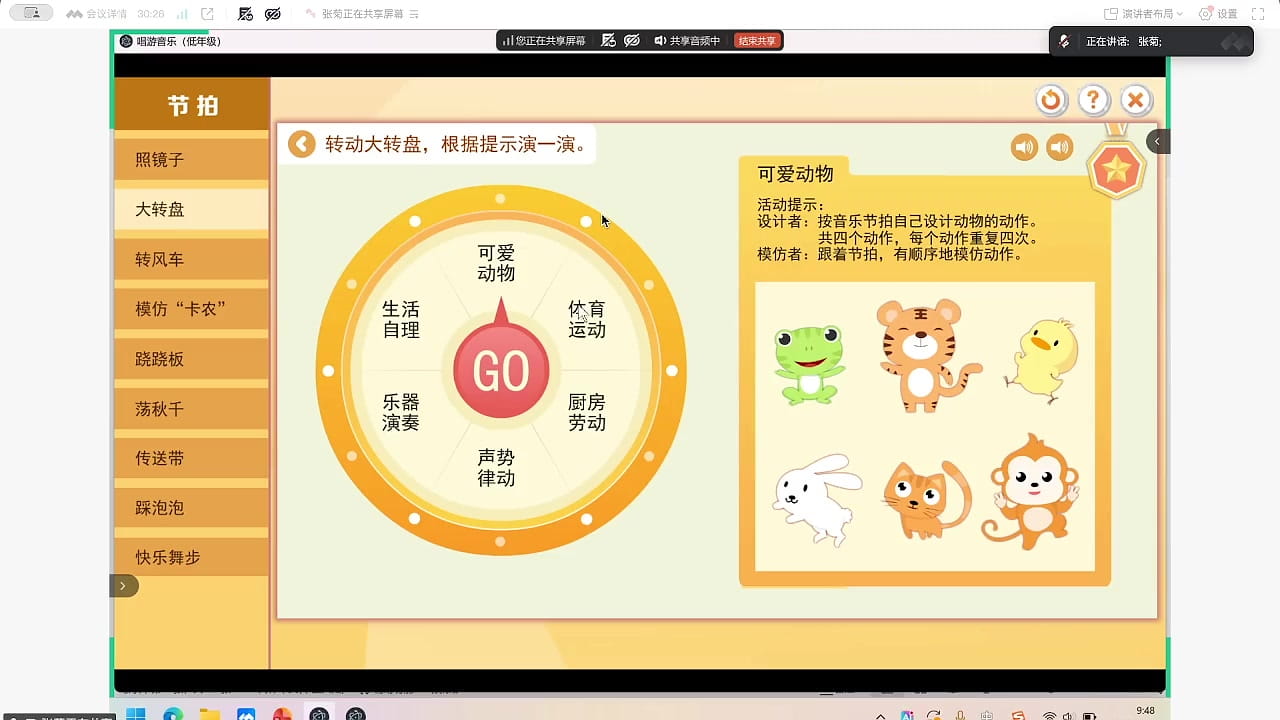1280x720 pixels.
Task: Select 快乐舞步 in the sidebar
Action: coord(191,558)
